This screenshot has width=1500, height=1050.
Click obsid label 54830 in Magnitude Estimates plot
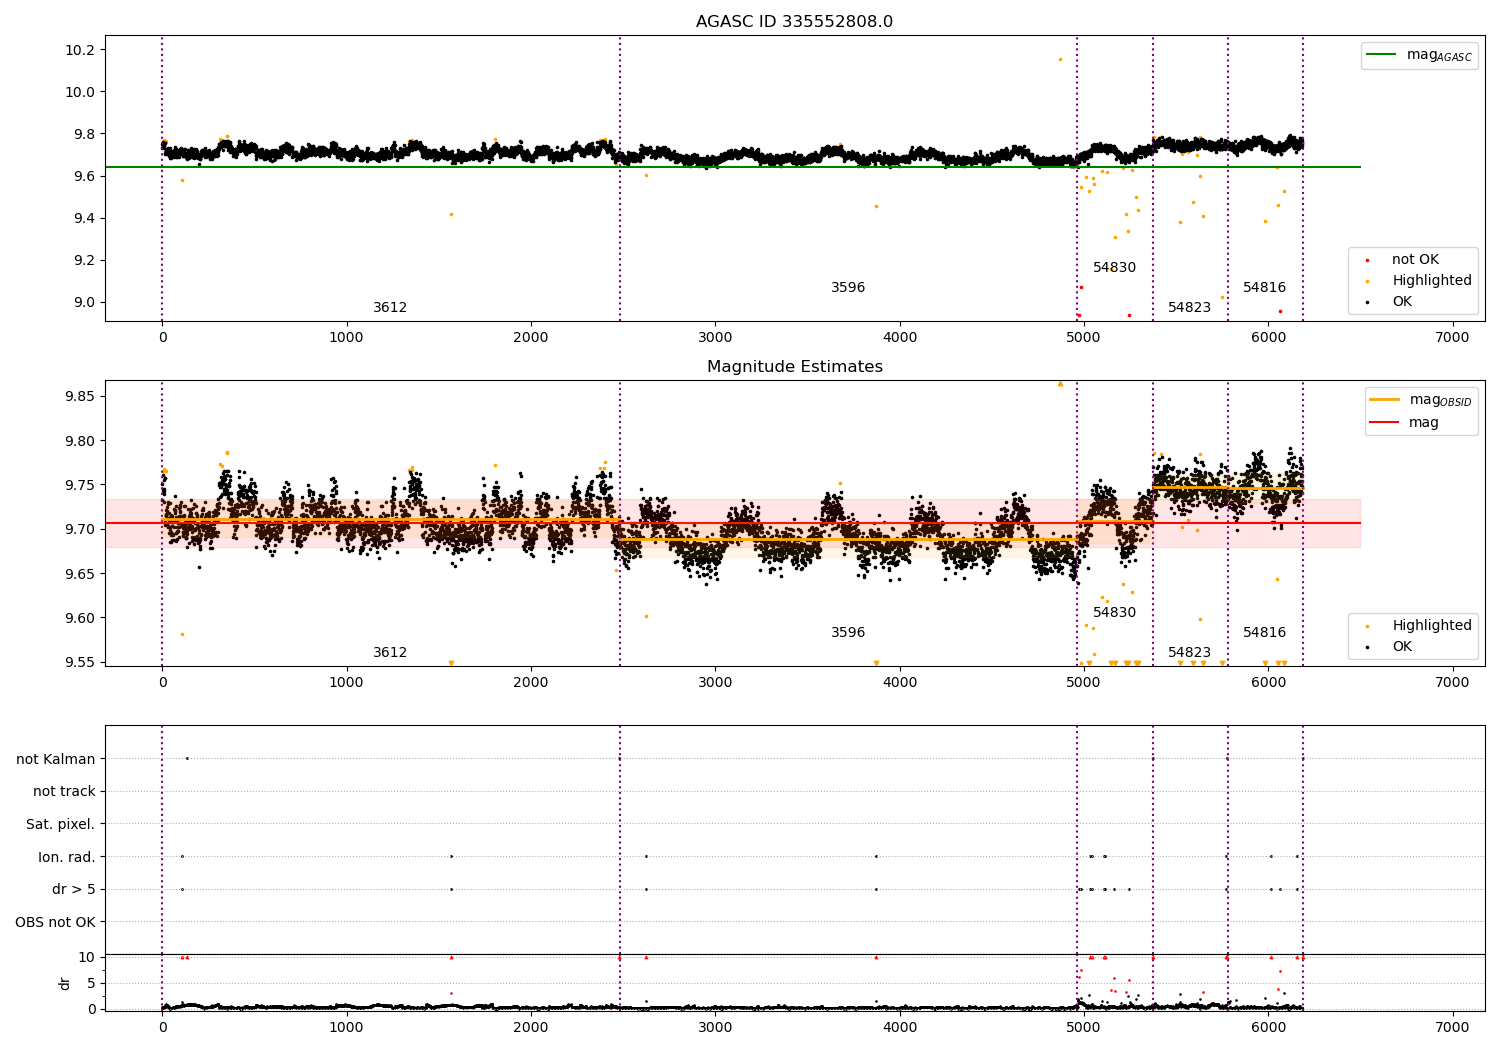[x=1114, y=613]
